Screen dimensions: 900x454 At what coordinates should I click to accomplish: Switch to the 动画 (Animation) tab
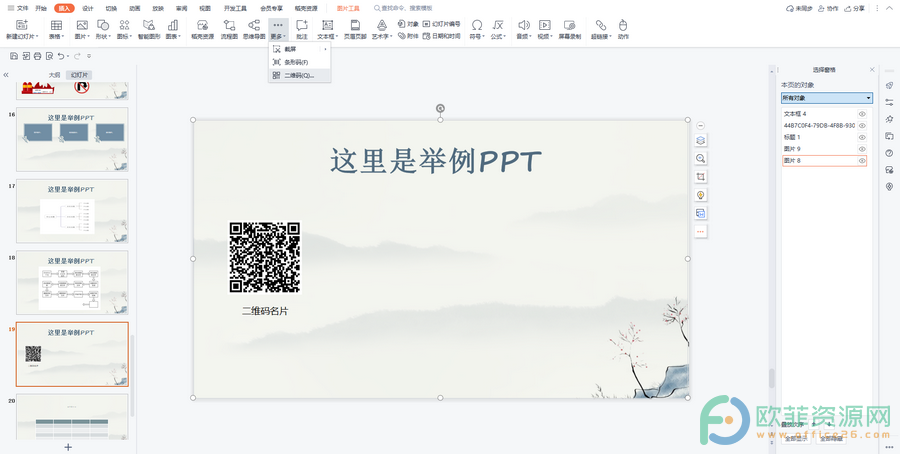[135, 9]
